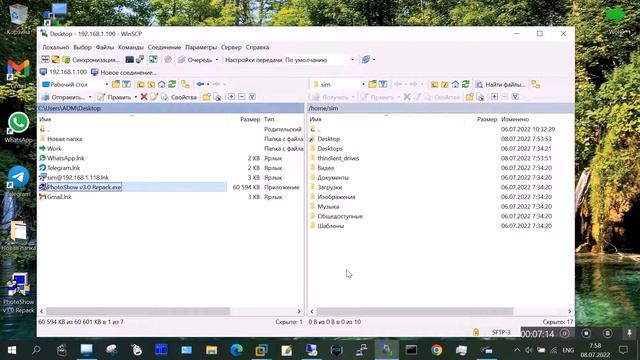
Task: Click the local new folder icon after Свойства
Action: (x=207, y=97)
